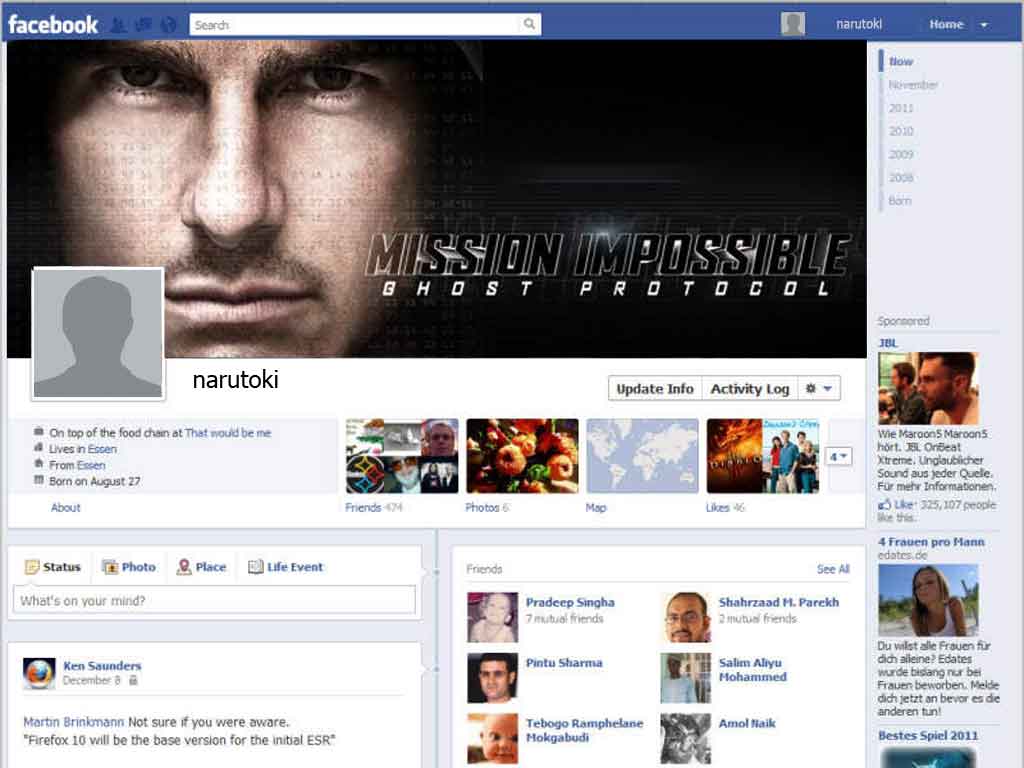Click the Status composer tab
Screen dimensions: 1024x768
[x=53, y=567]
